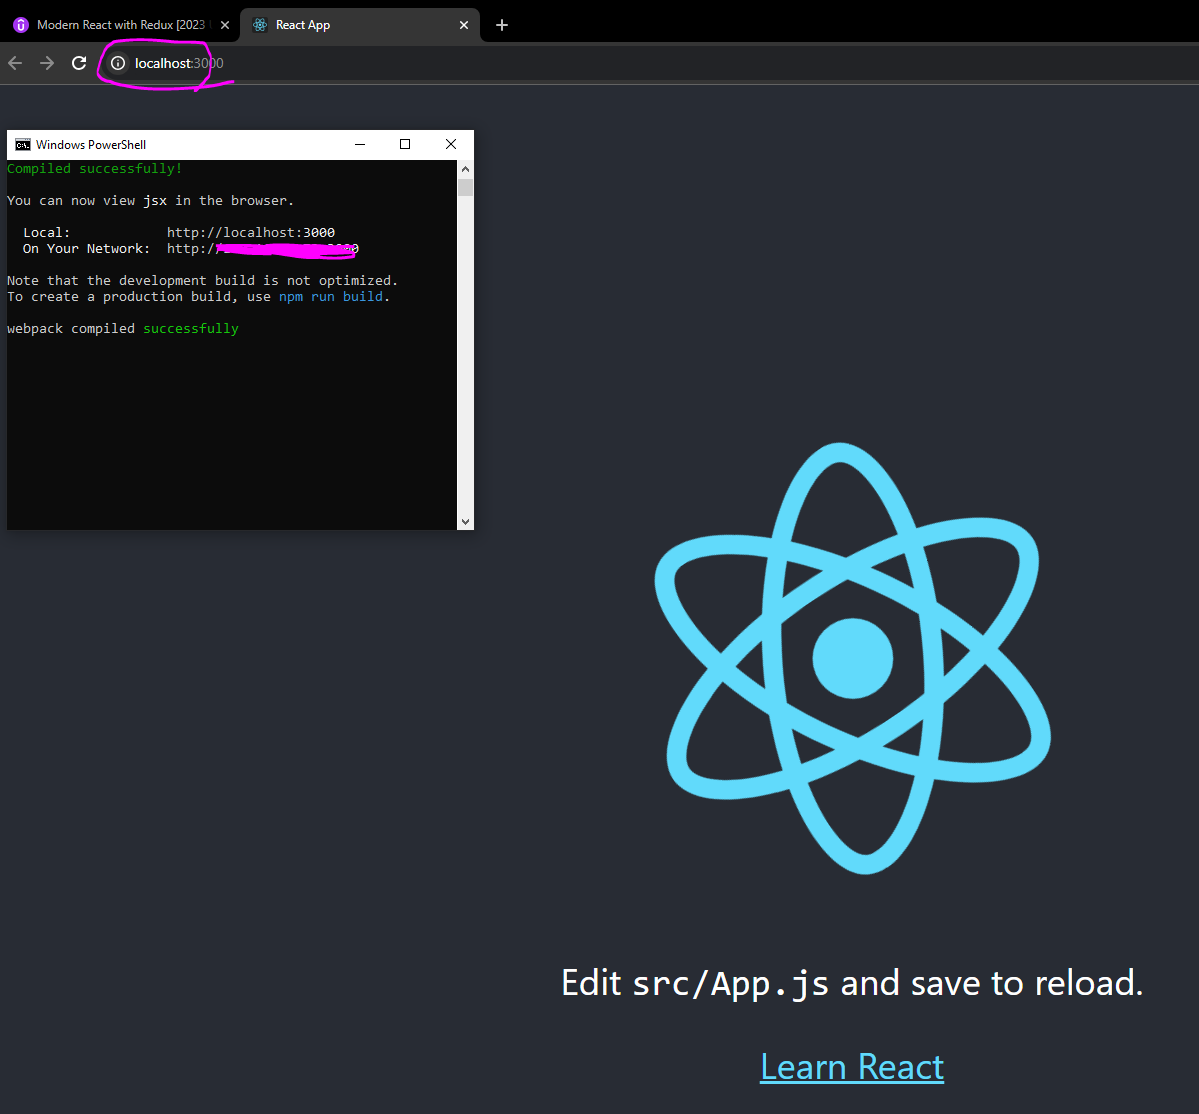Click 'Compiled successfully!' line in PowerShell
1199x1114 pixels.
click(95, 169)
